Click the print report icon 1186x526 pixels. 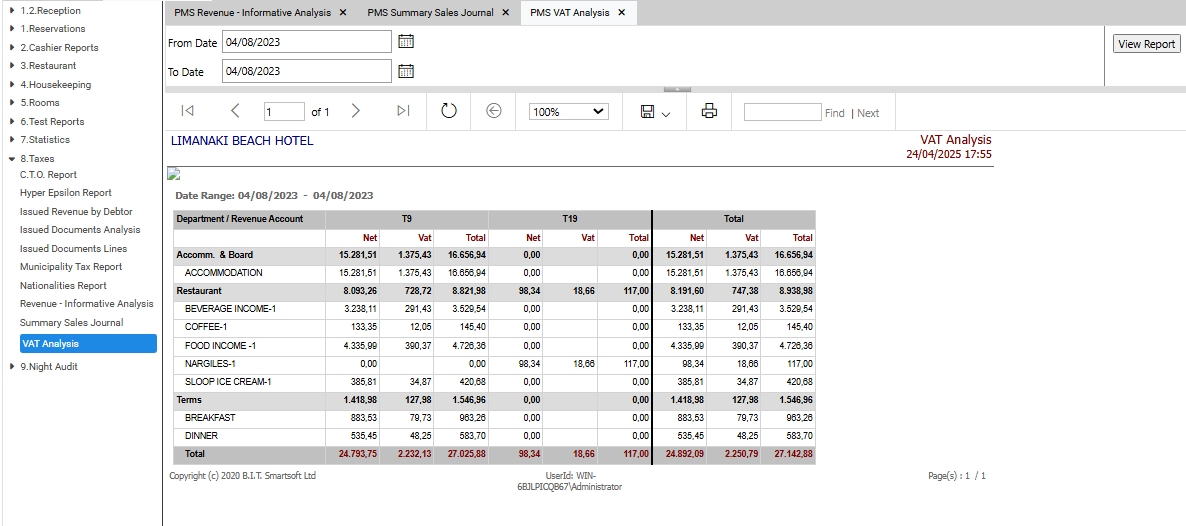click(x=709, y=111)
